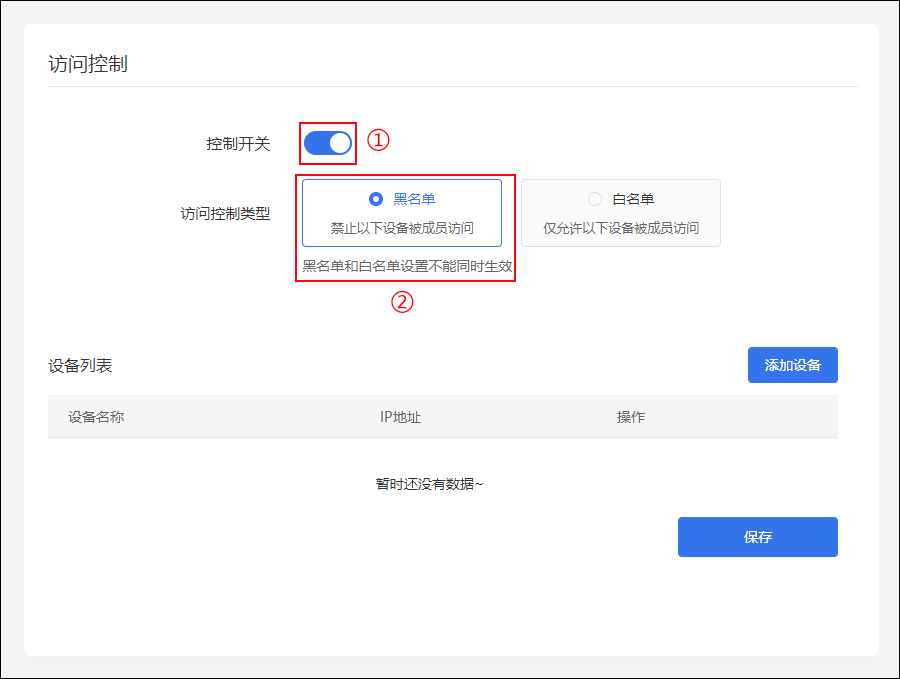Click the 添加设备 button
The width and height of the screenshot is (900, 679).
click(x=793, y=365)
